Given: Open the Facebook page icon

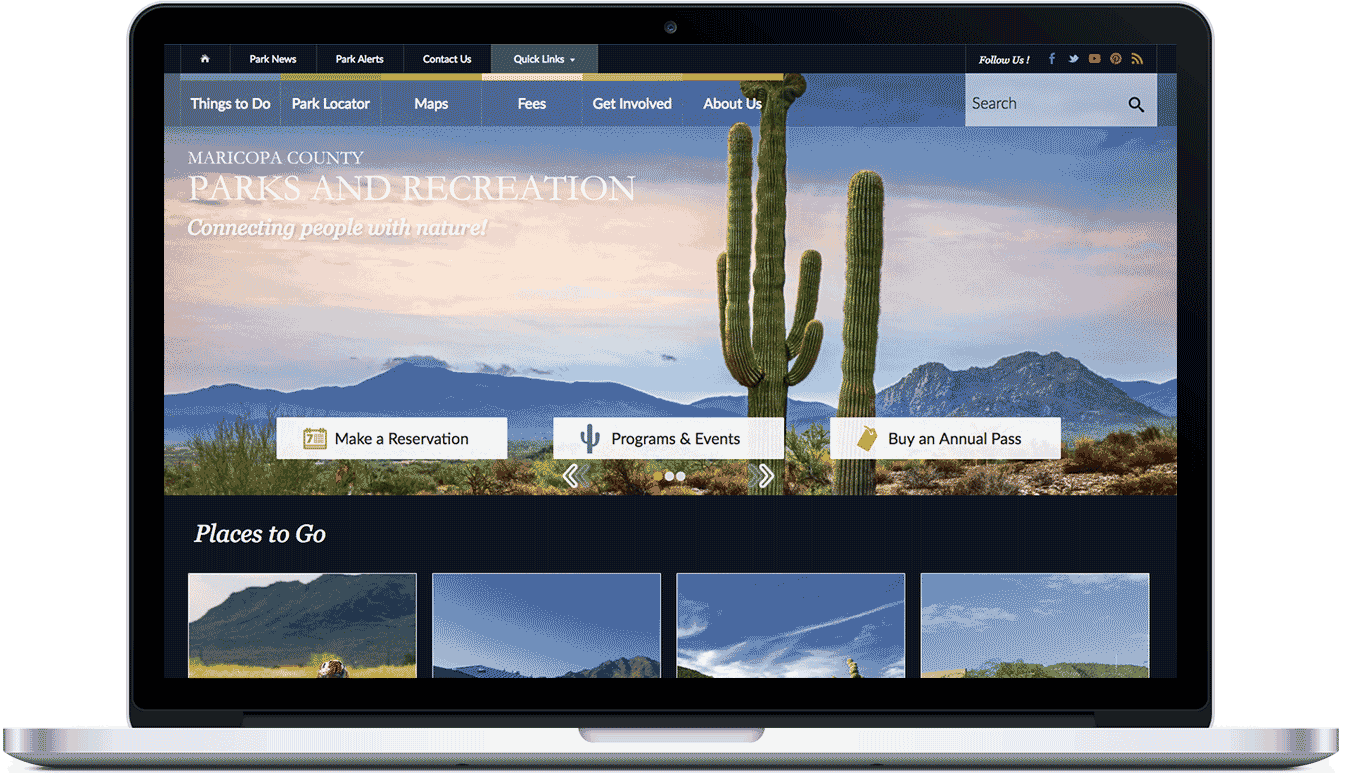Looking at the screenshot, I should pyautogui.click(x=1052, y=59).
